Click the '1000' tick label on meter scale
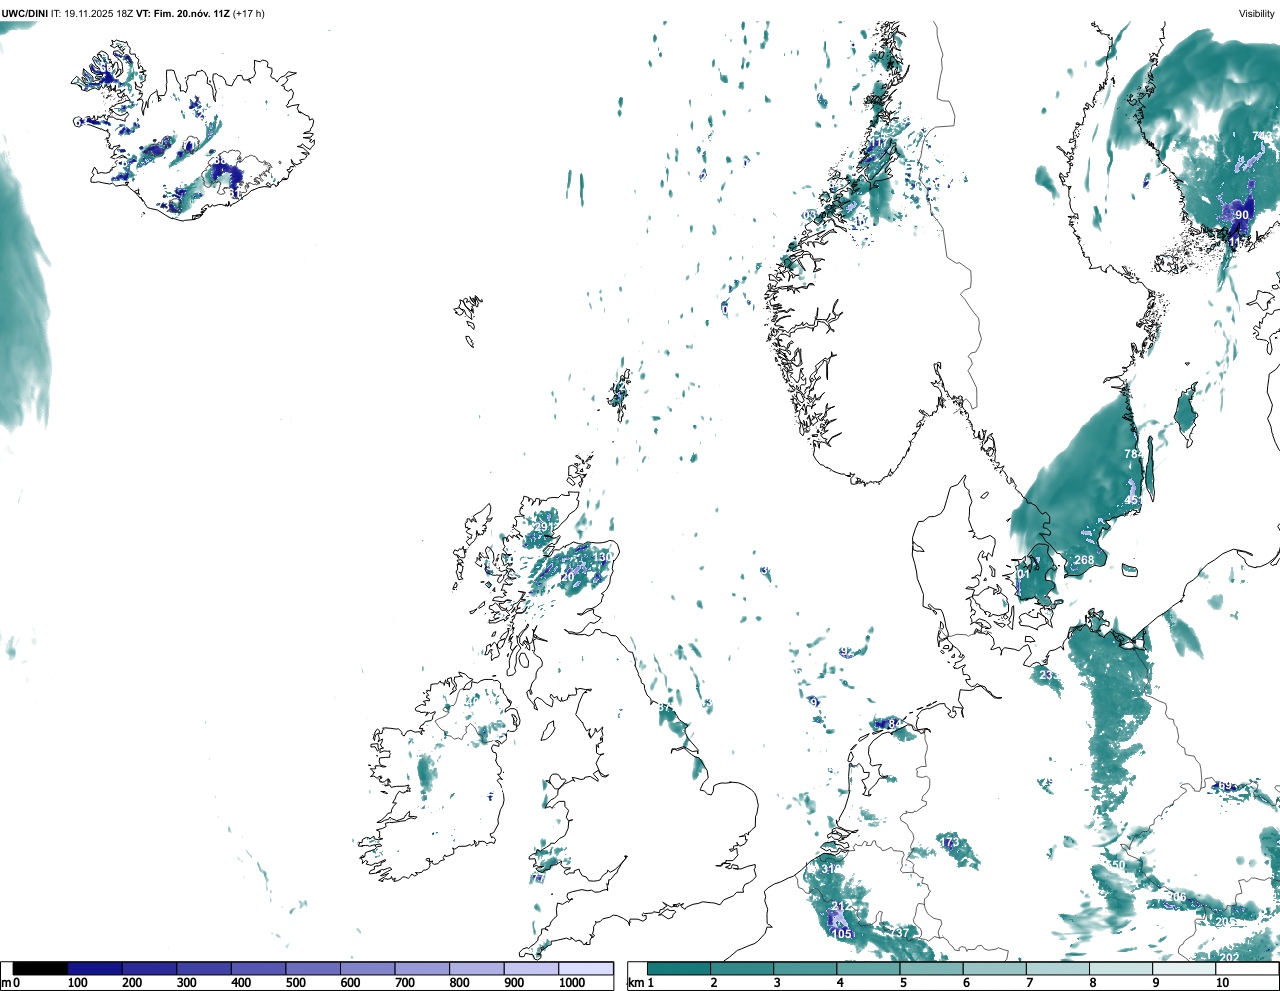This screenshot has height=991, width=1280. [x=572, y=983]
